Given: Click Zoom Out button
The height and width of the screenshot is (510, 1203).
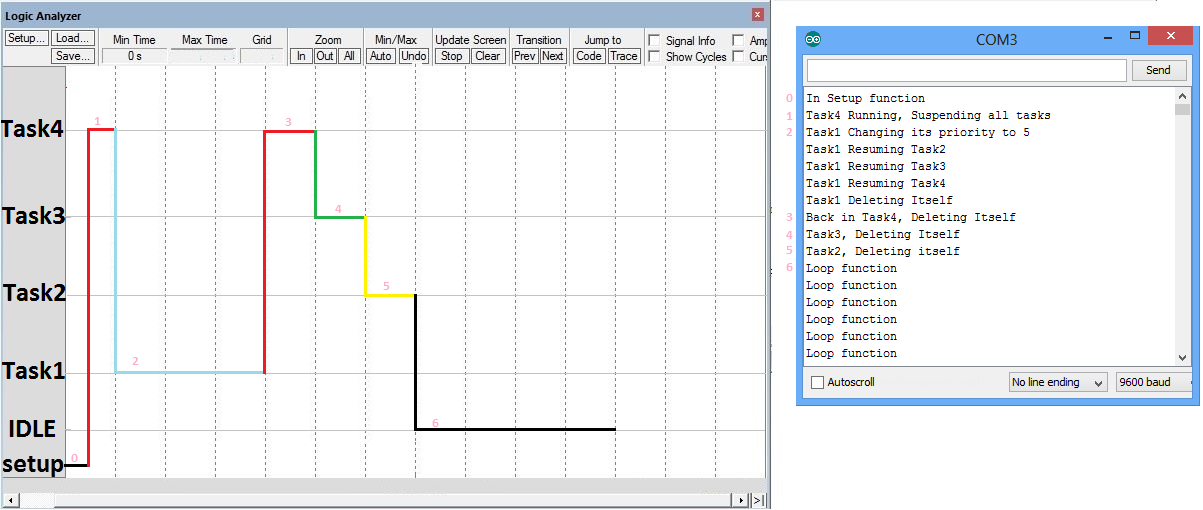Looking at the screenshot, I should point(325,56).
